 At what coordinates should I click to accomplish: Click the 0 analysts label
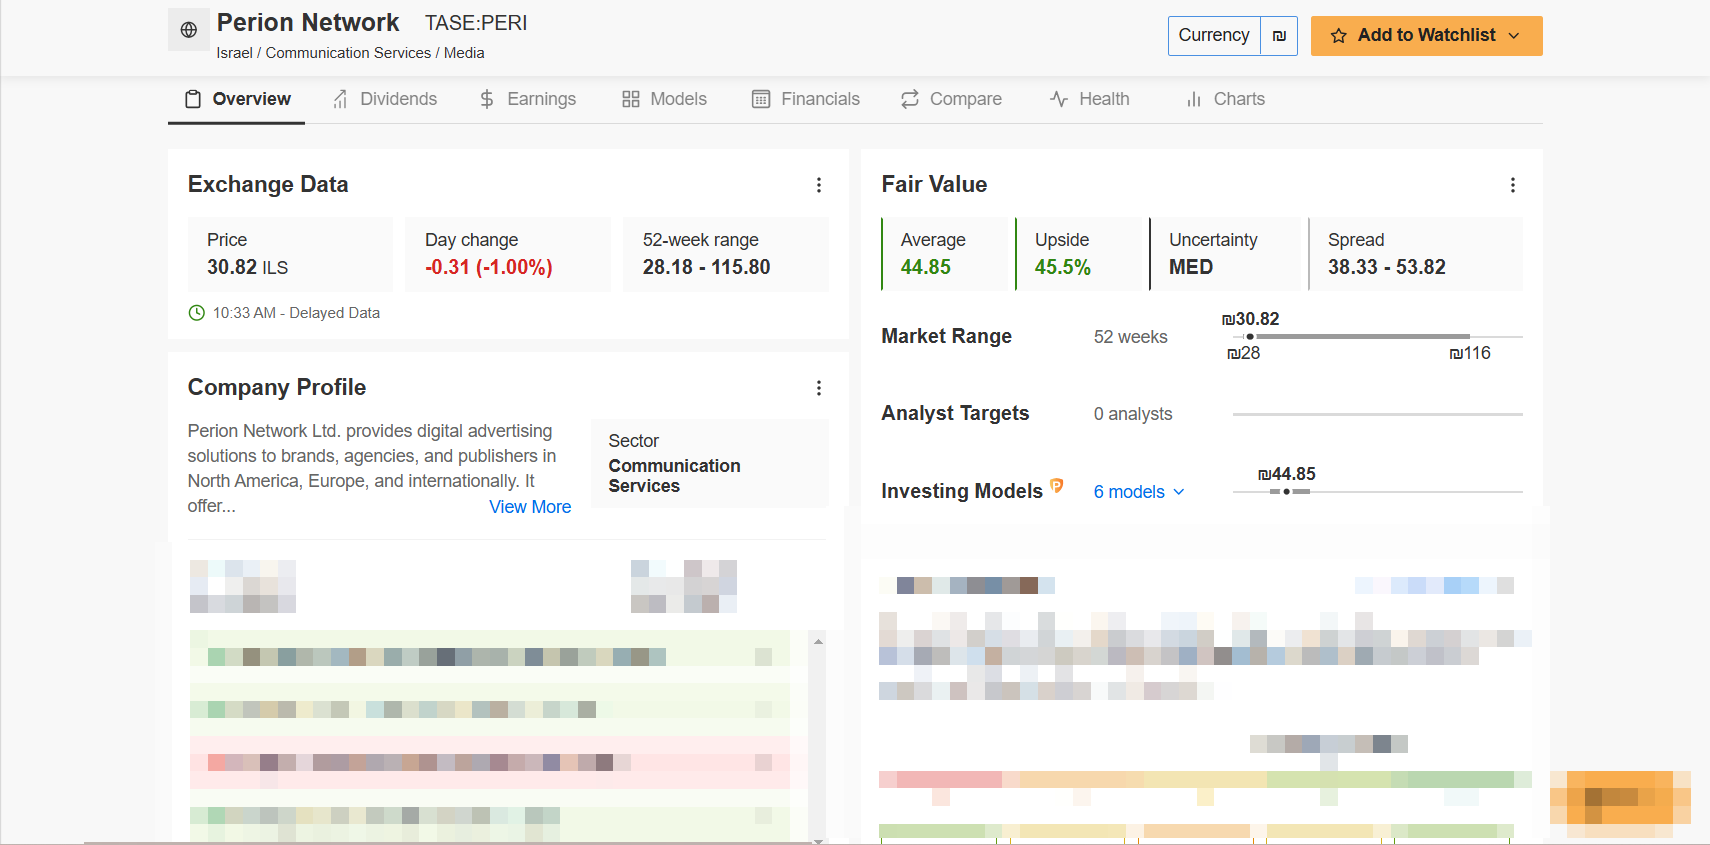[x=1133, y=414]
